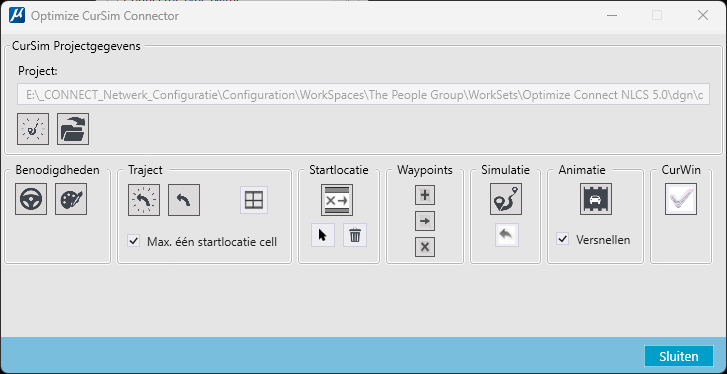Click the Project path input field

point(364,95)
